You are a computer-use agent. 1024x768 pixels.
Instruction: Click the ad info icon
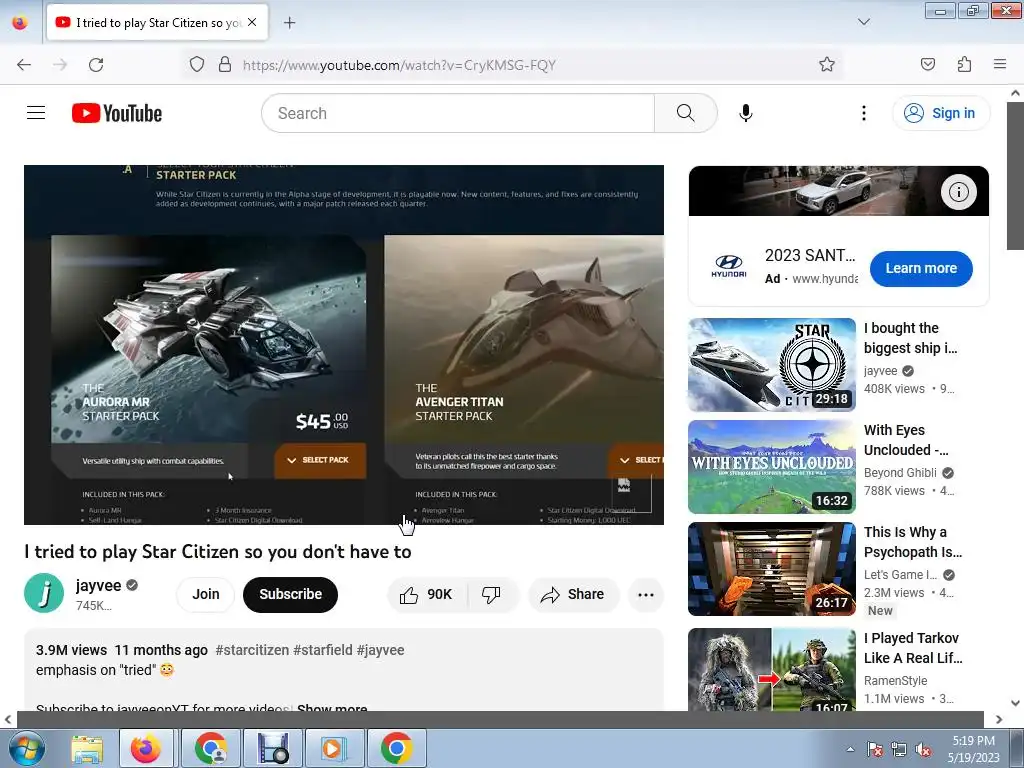[958, 192]
